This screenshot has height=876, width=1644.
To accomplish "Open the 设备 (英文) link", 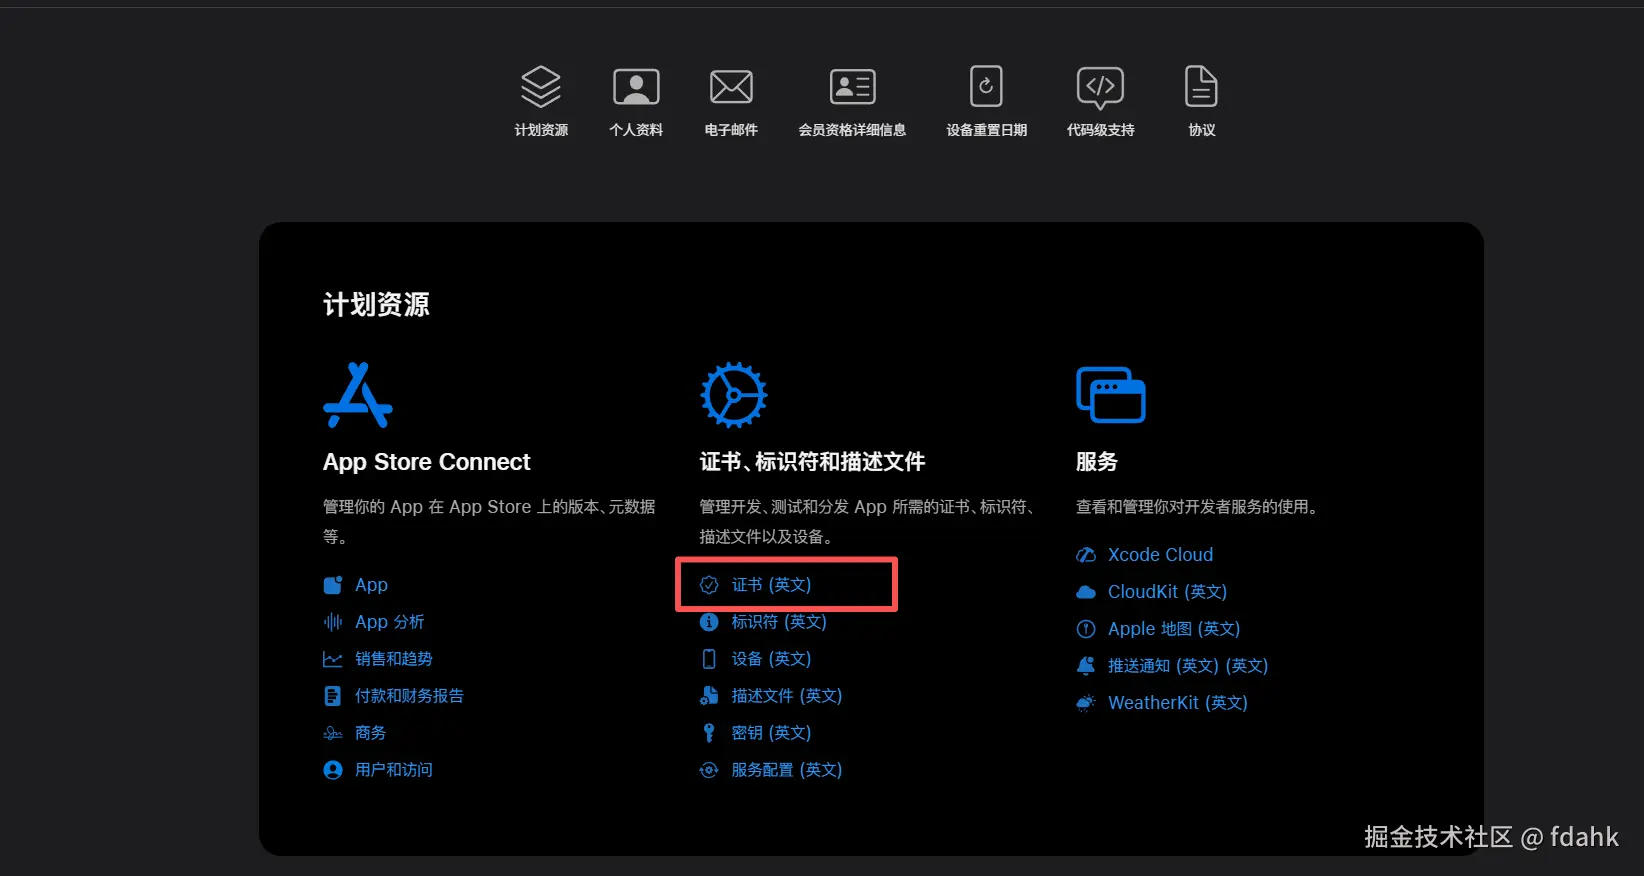I will pyautogui.click(x=771, y=659).
